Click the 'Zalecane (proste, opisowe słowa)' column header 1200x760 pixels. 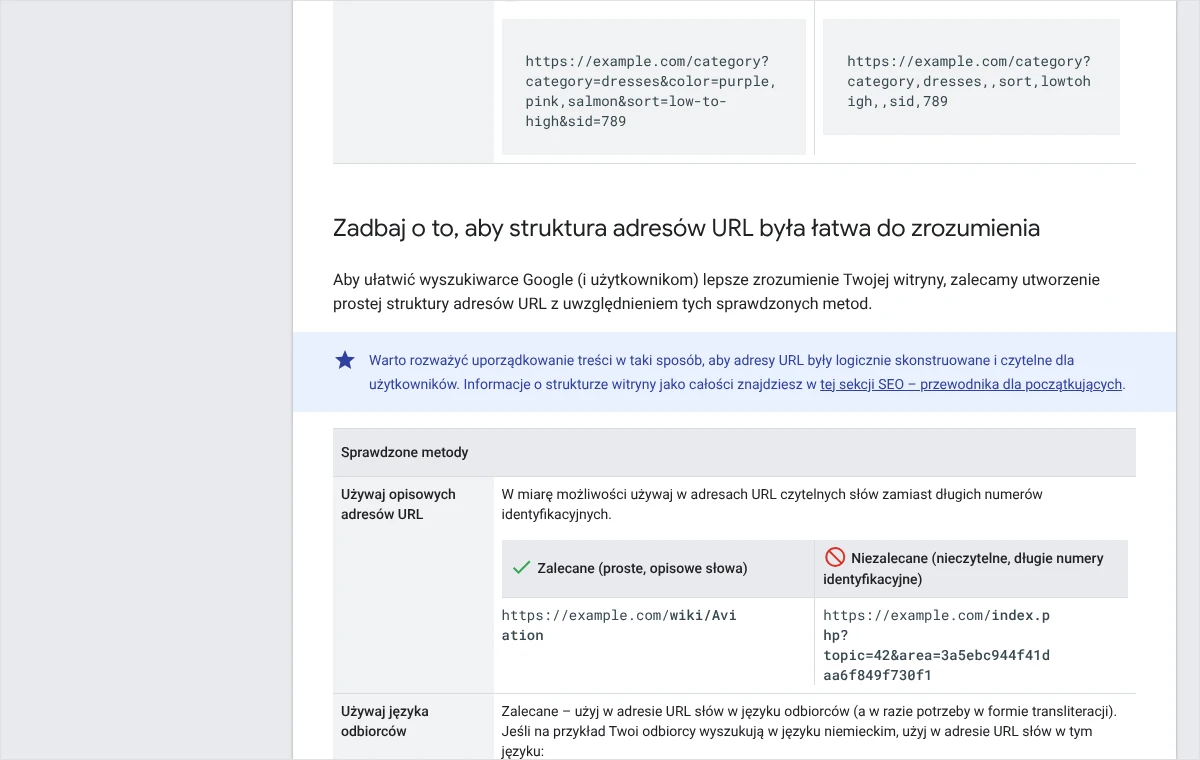coord(658,569)
